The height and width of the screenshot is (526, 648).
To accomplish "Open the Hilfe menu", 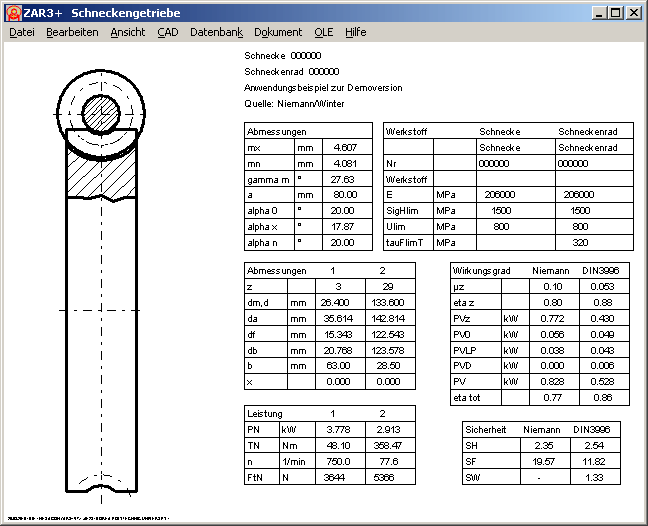I will 355,32.
